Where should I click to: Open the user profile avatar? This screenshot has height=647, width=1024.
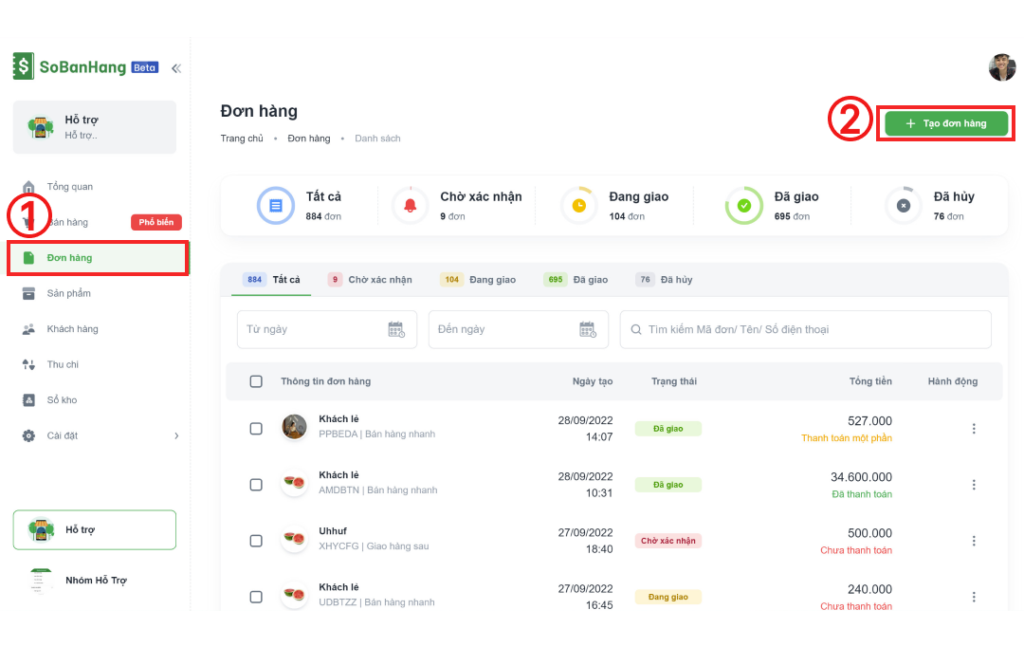[1001, 68]
